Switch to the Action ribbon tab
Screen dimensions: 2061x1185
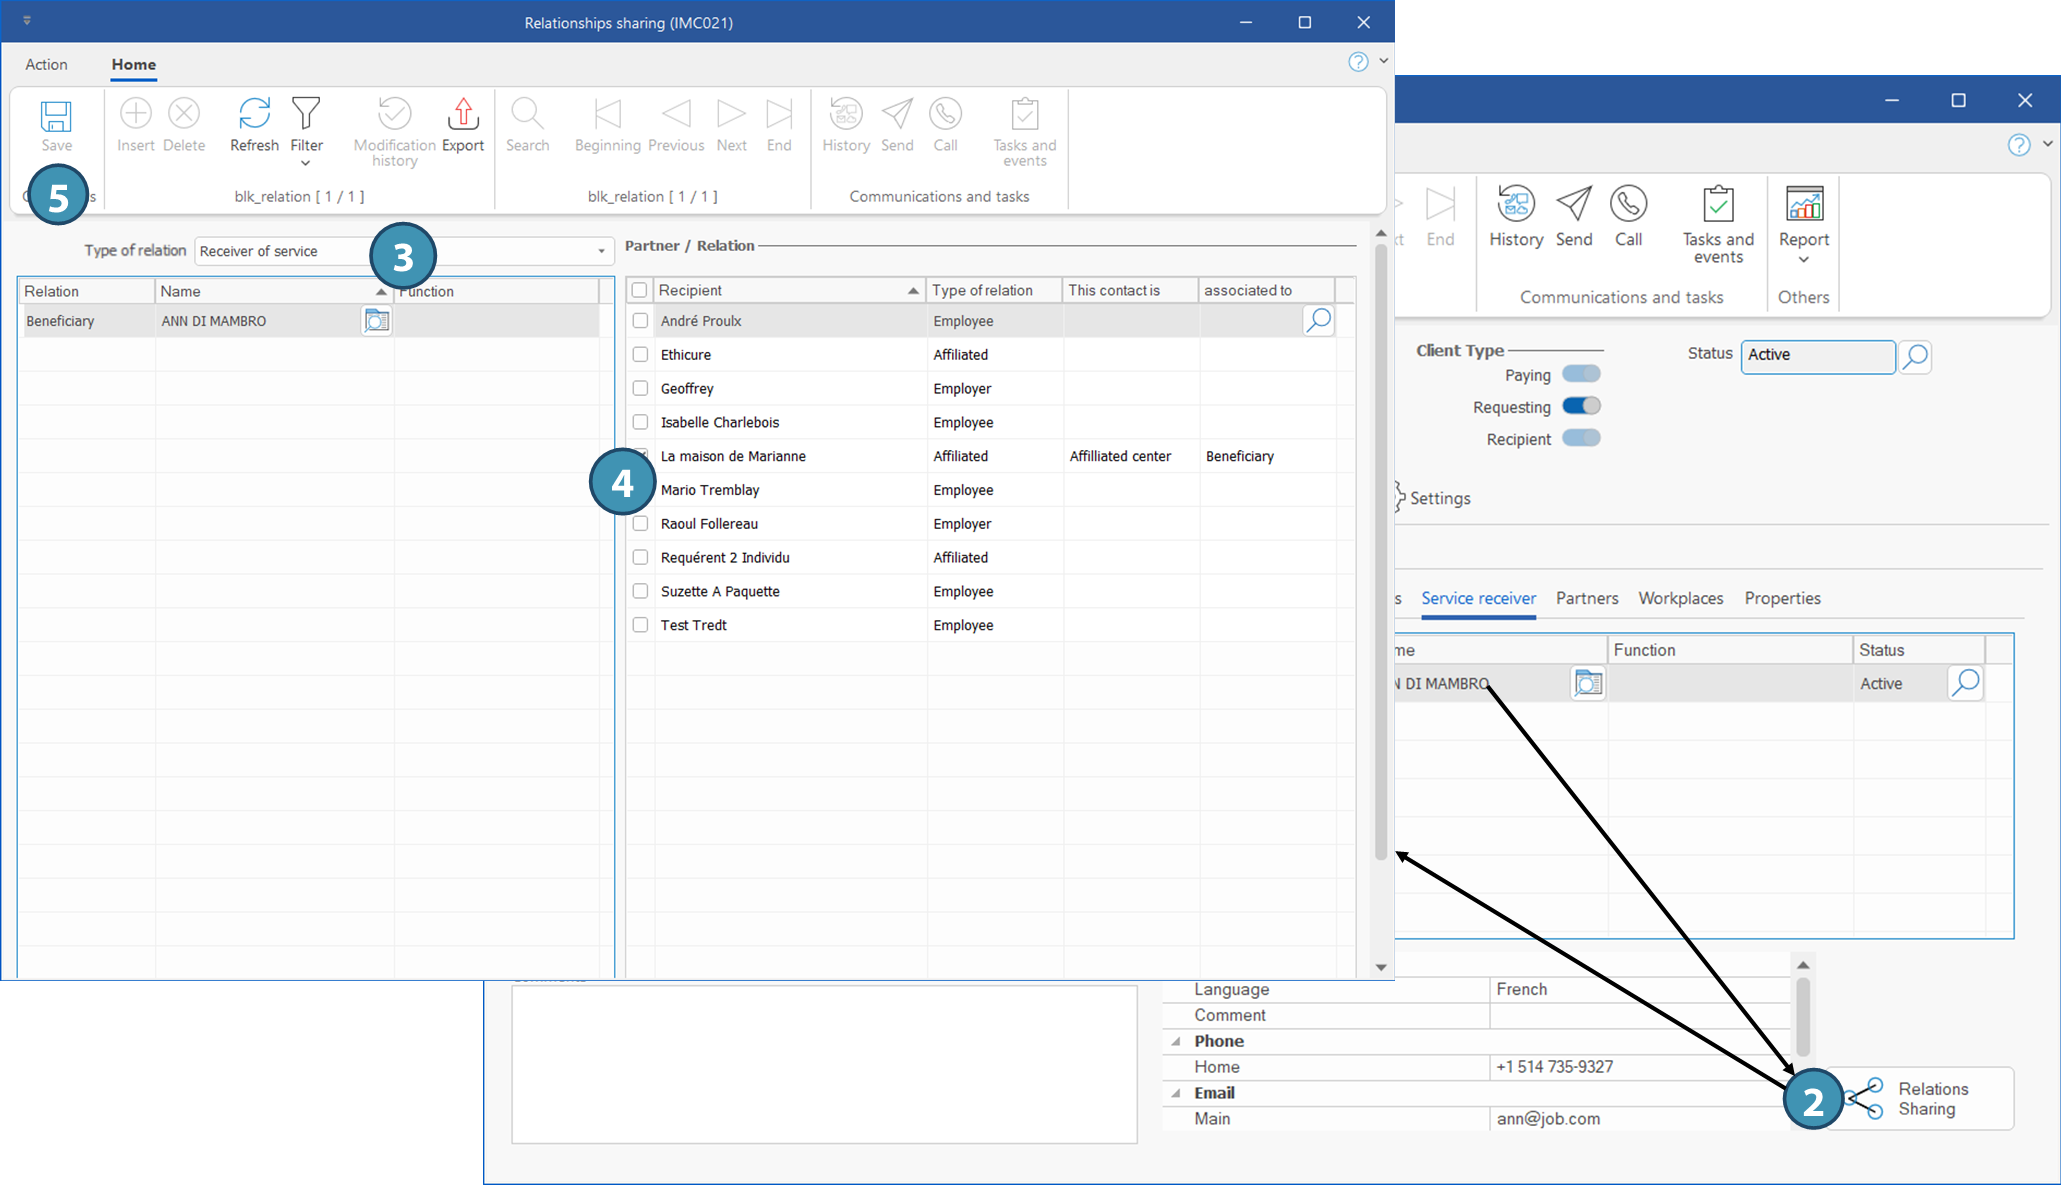[46, 64]
